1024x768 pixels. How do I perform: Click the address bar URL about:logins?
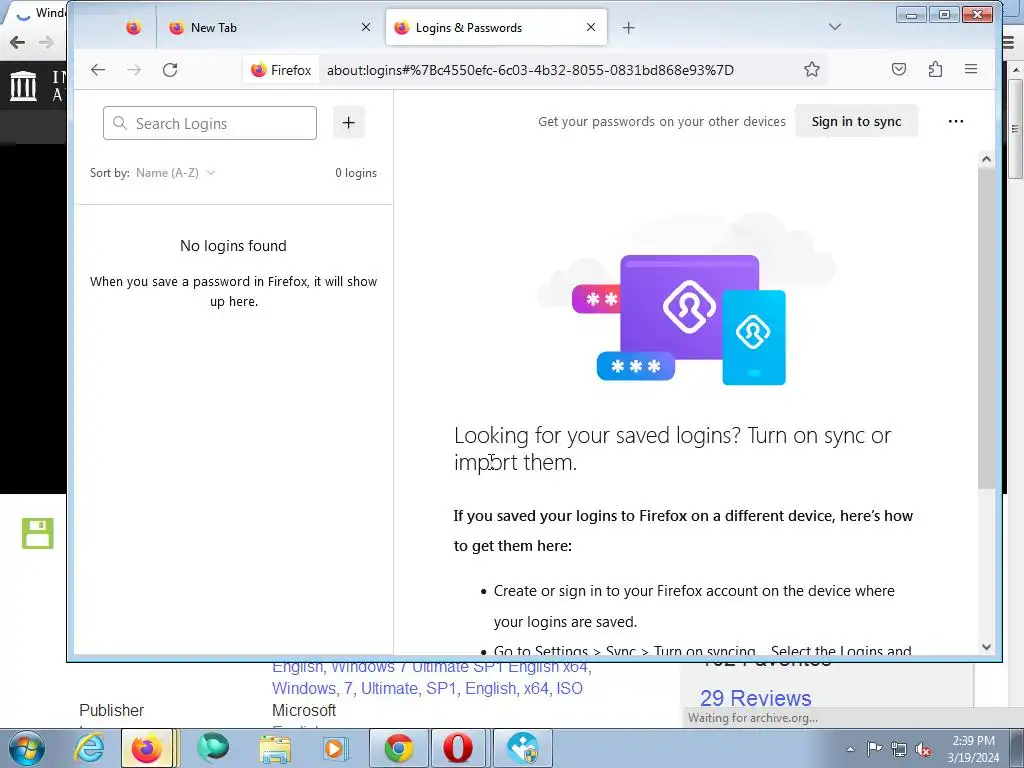(x=530, y=70)
